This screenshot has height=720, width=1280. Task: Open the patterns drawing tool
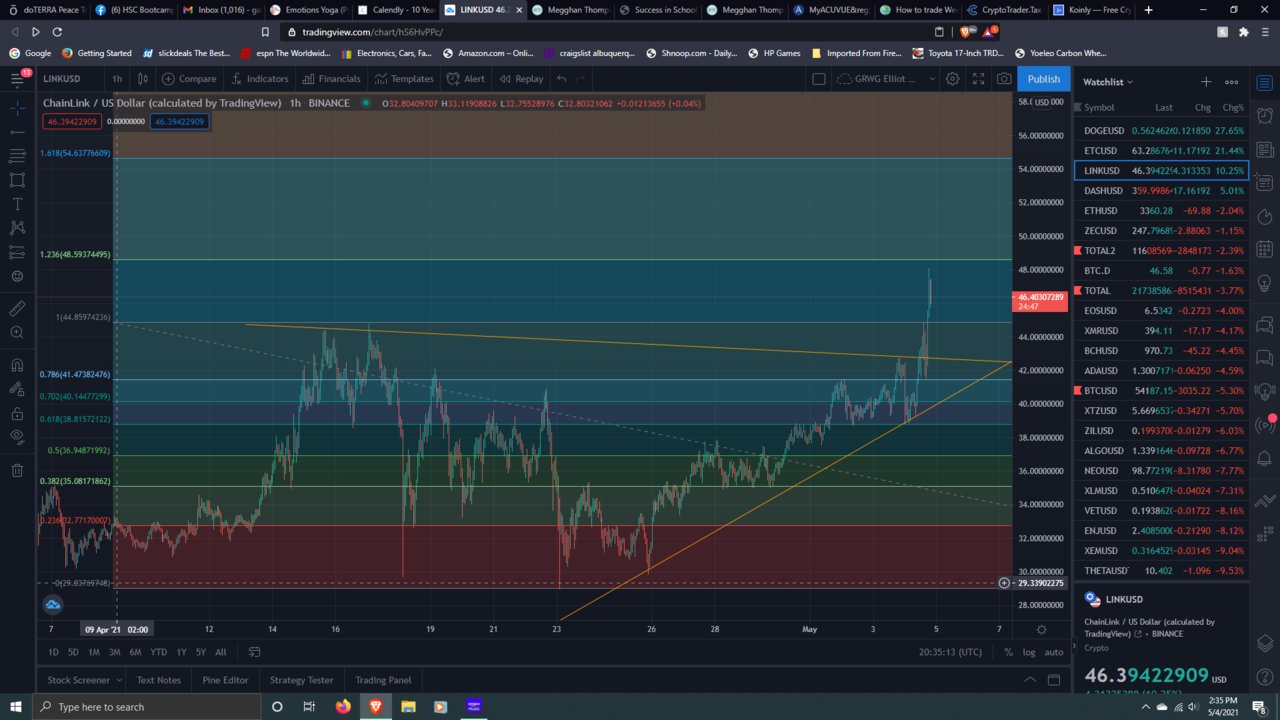coord(17,228)
